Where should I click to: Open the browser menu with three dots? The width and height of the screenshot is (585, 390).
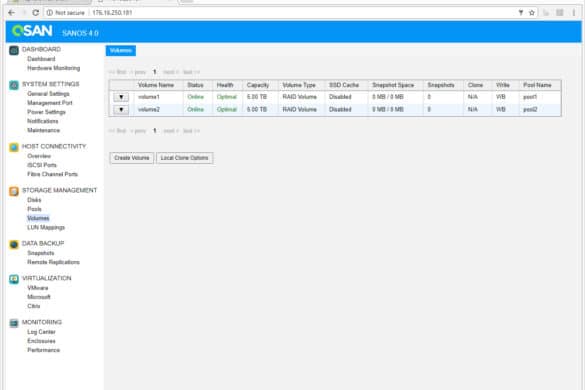[x=574, y=13]
